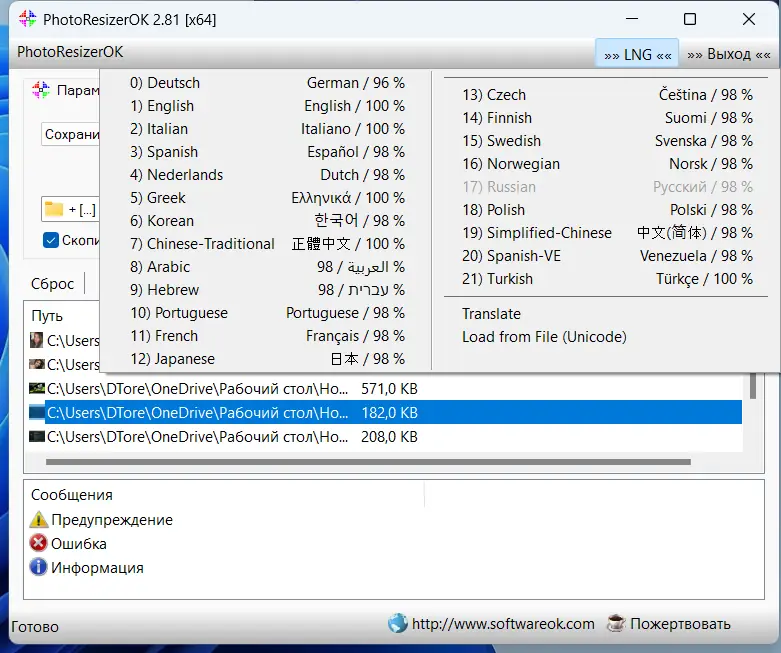Click the warning triangle icon beside Предупреждение

click(x=39, y=520)
